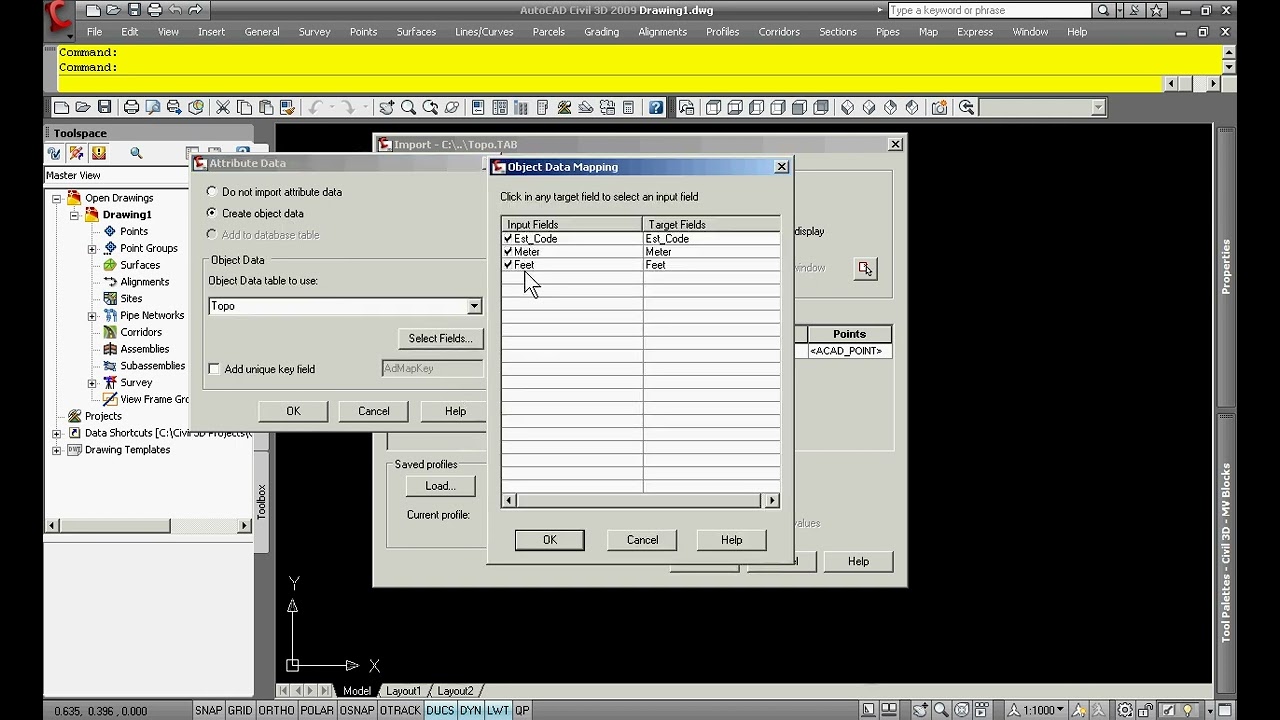Select Do not import attribute data
The image size is (1280, 720).
[x=211, y=191]
